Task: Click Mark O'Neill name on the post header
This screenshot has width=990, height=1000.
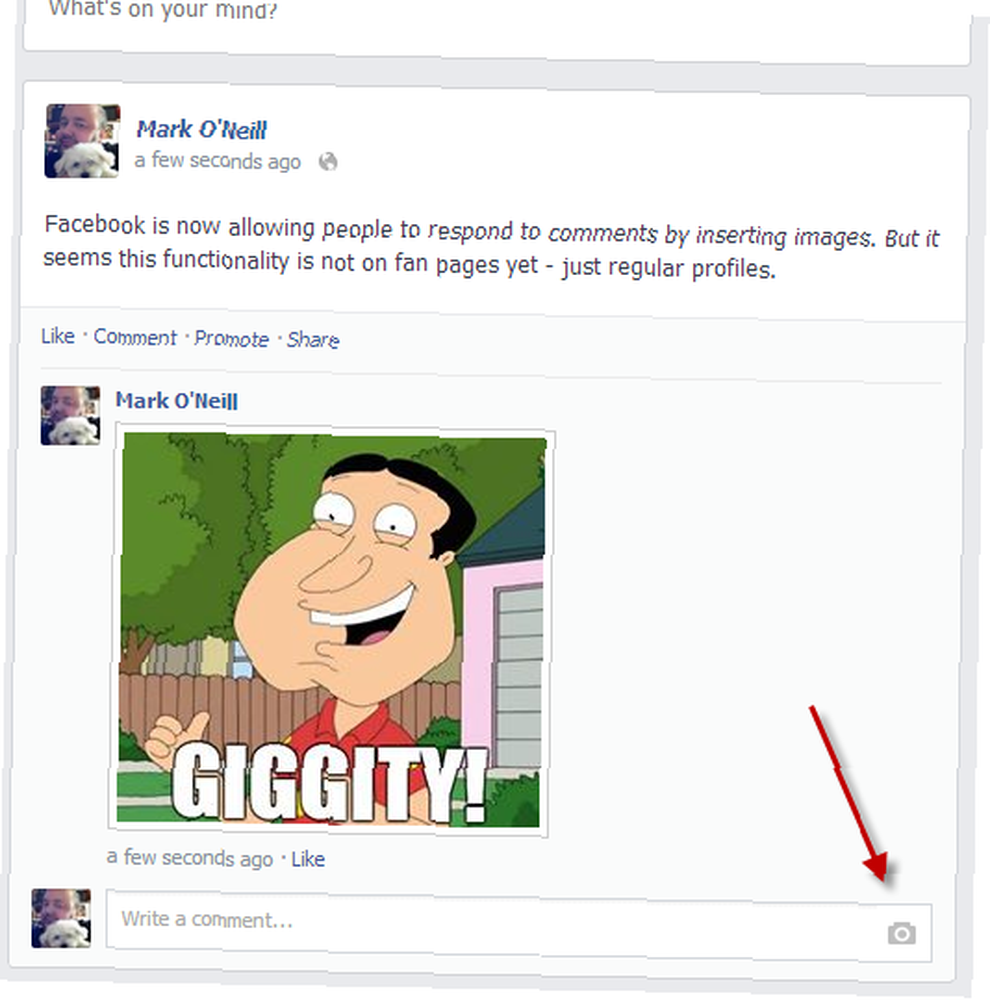Action: coord(202,130)
